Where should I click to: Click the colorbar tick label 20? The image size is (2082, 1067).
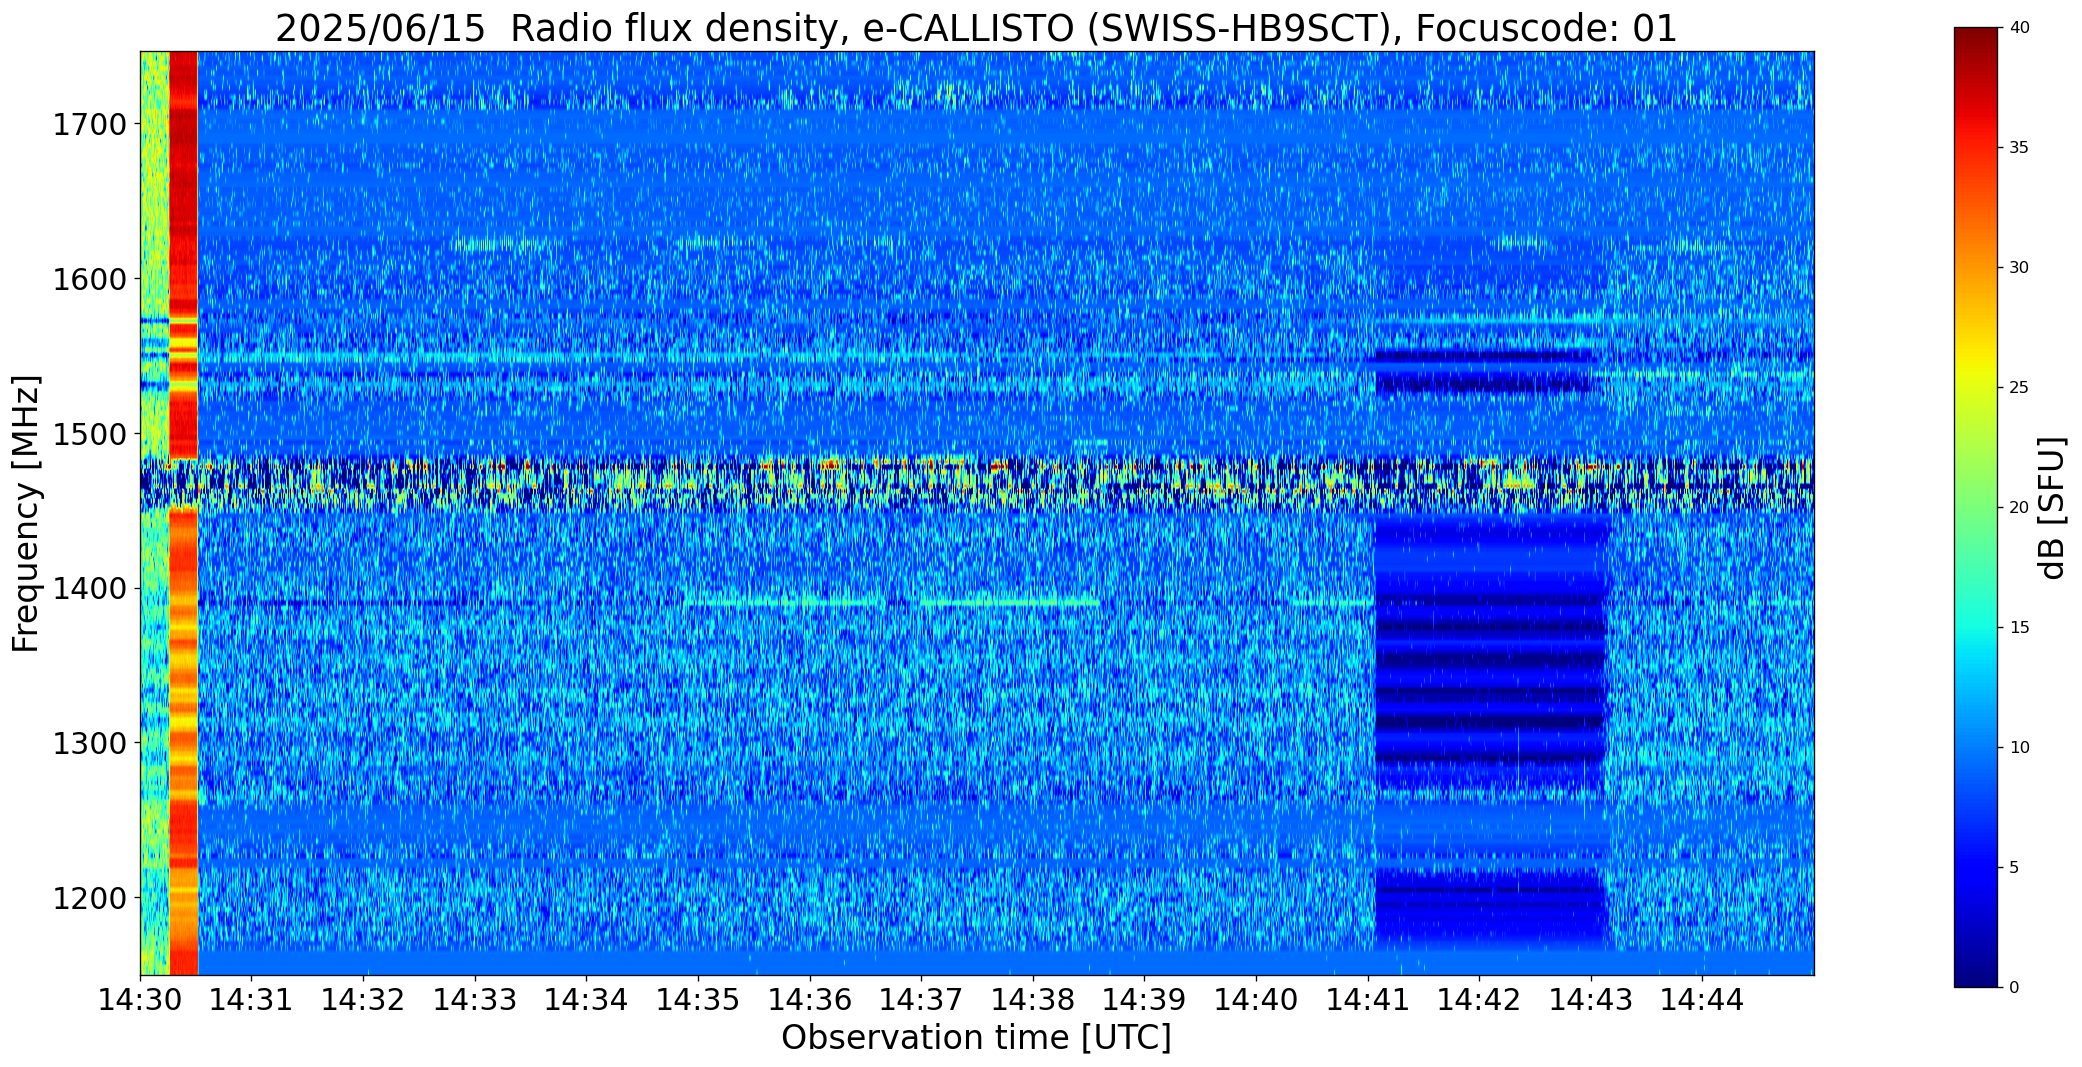click(x=2018, y=508)
